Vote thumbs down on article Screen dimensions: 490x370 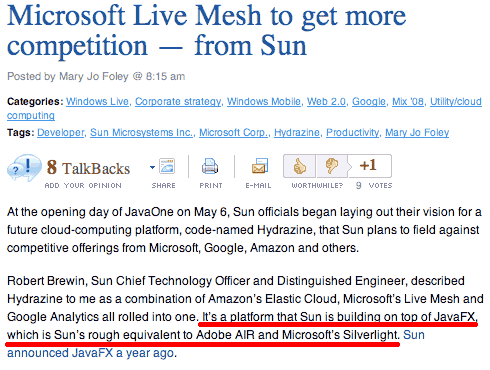(332, 166)
